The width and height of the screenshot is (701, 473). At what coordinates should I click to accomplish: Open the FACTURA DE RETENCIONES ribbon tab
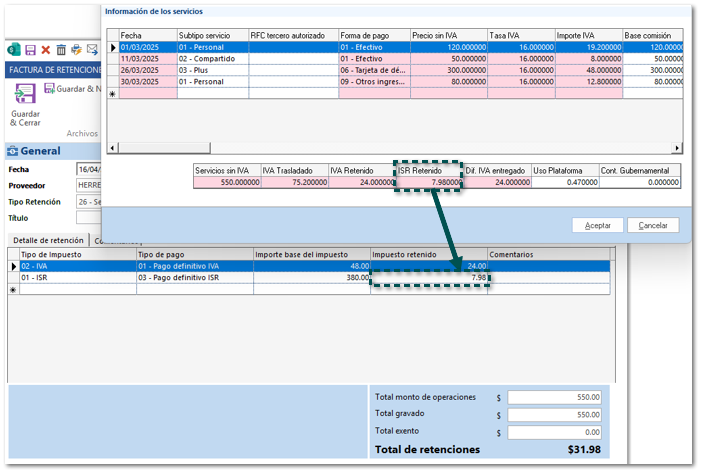click(52, 70)
